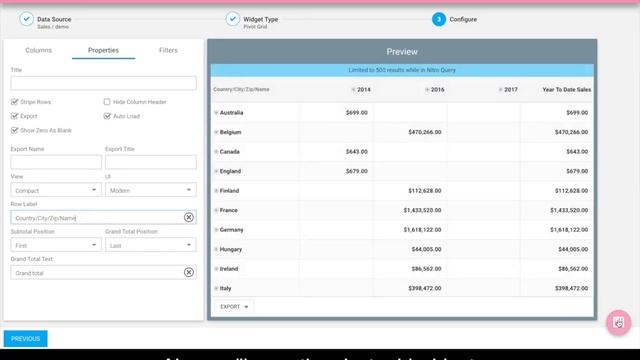
Task: Expand the Italy row
Action: 216,288
